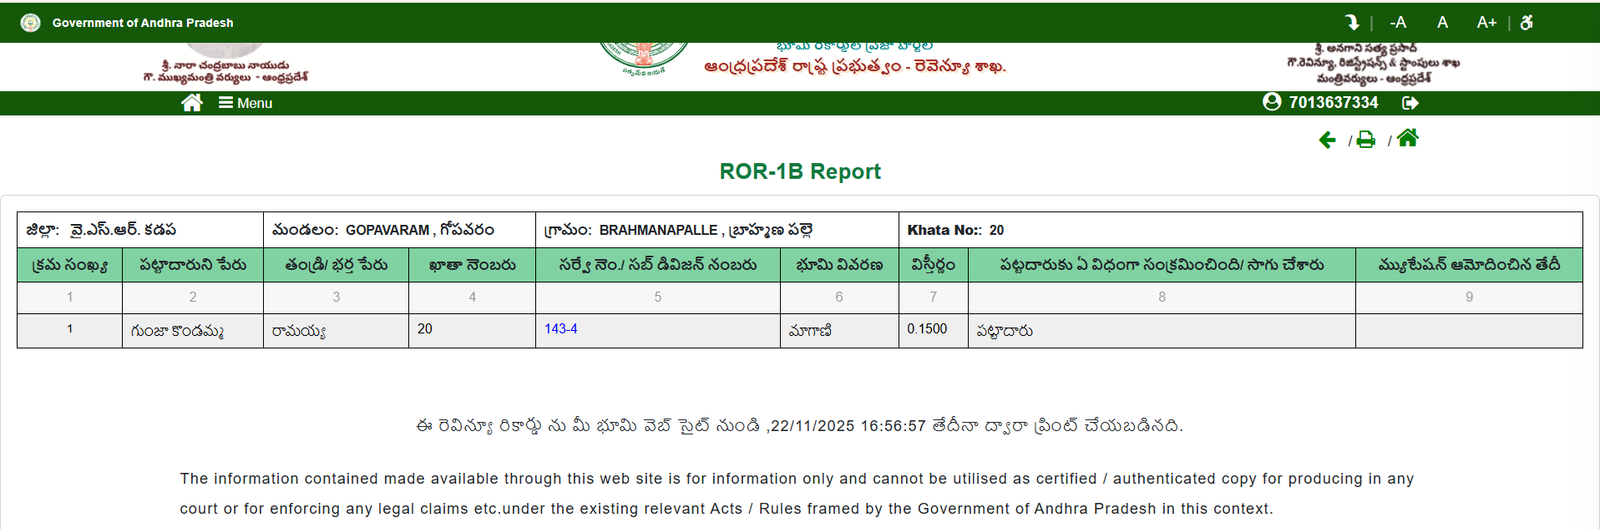1600x529 pixels.
Task: Click the భూమి వివరణ column header
Action: [839, 265]
